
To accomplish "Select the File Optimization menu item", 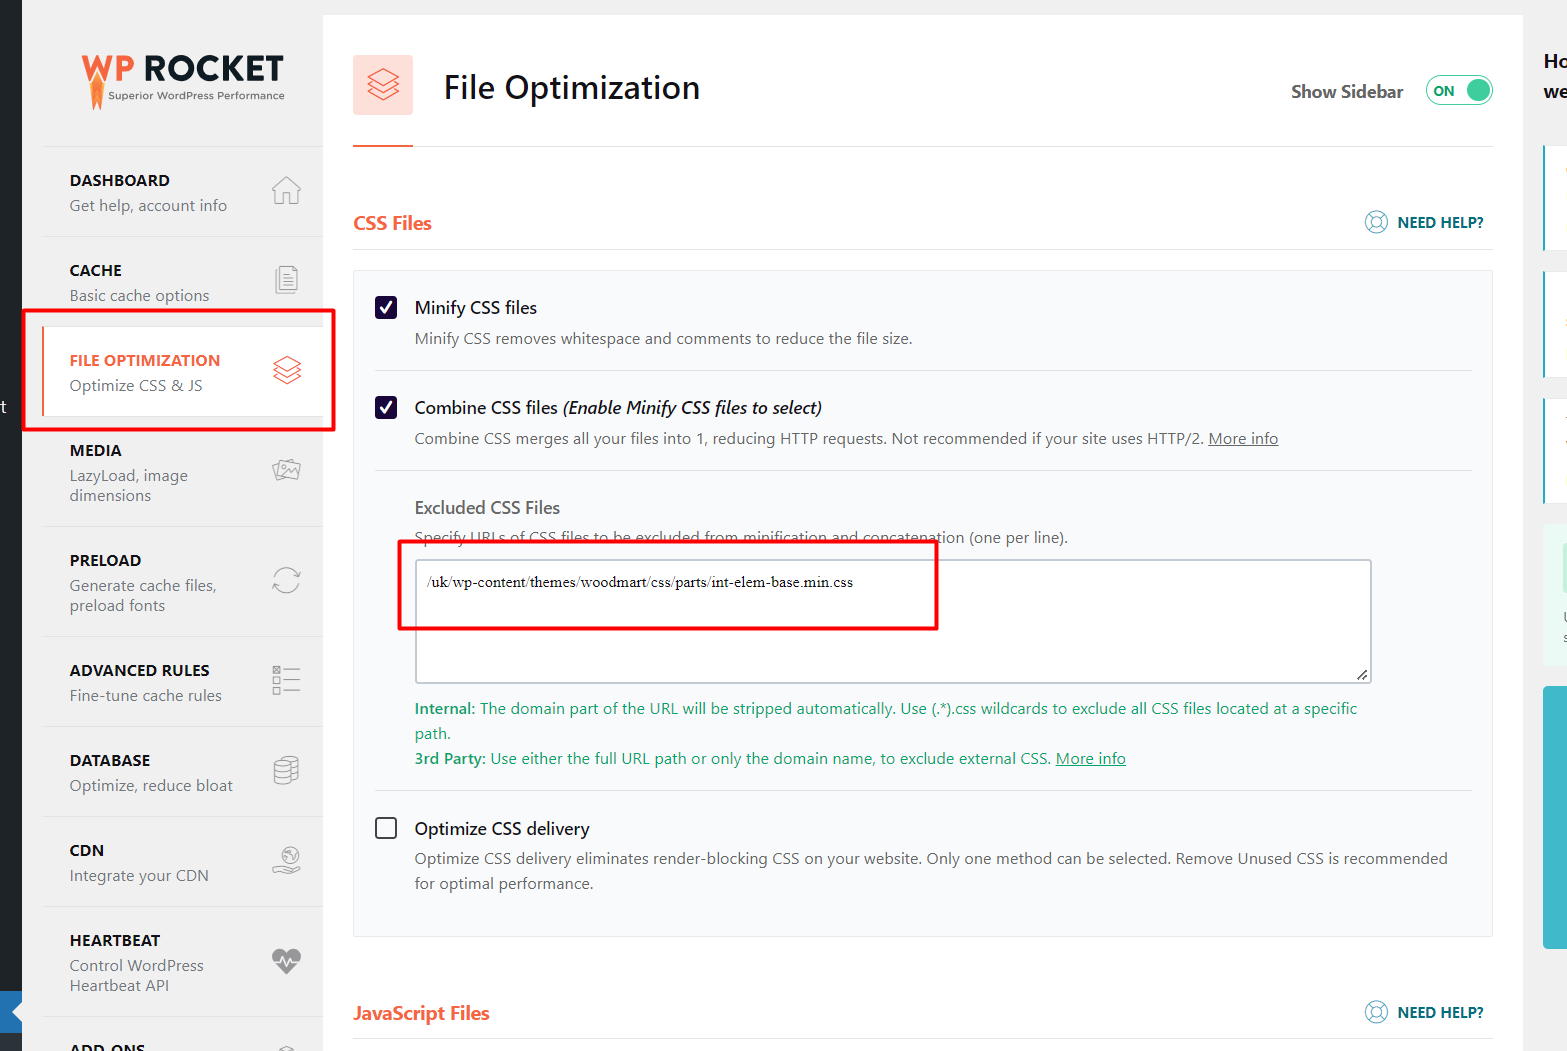I will 182,372.
